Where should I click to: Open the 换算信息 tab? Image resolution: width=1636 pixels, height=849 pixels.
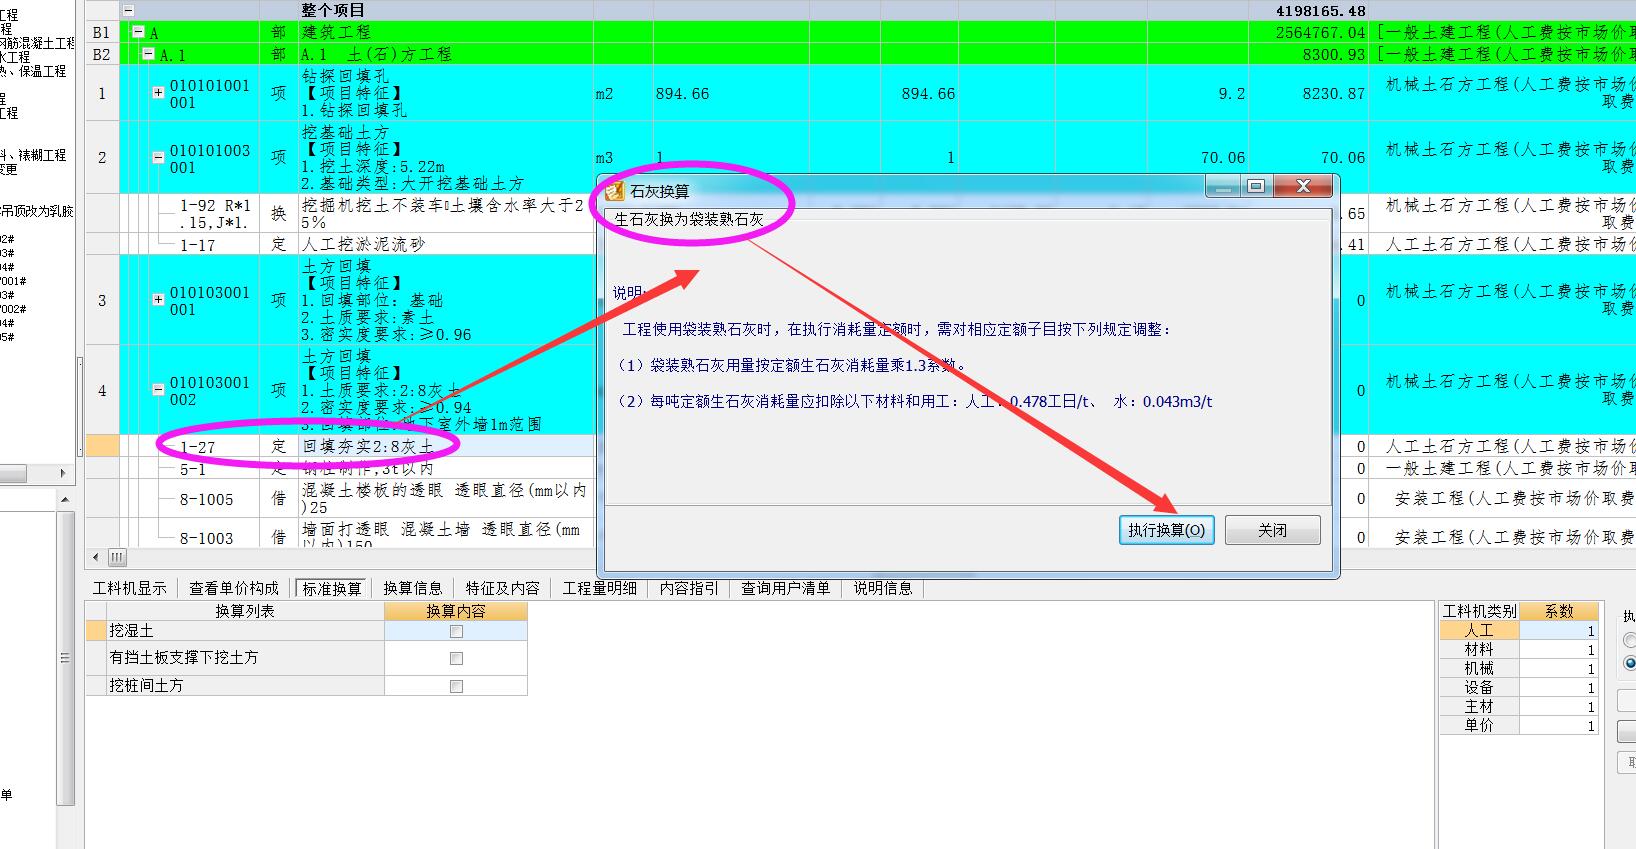click(413, 588)
